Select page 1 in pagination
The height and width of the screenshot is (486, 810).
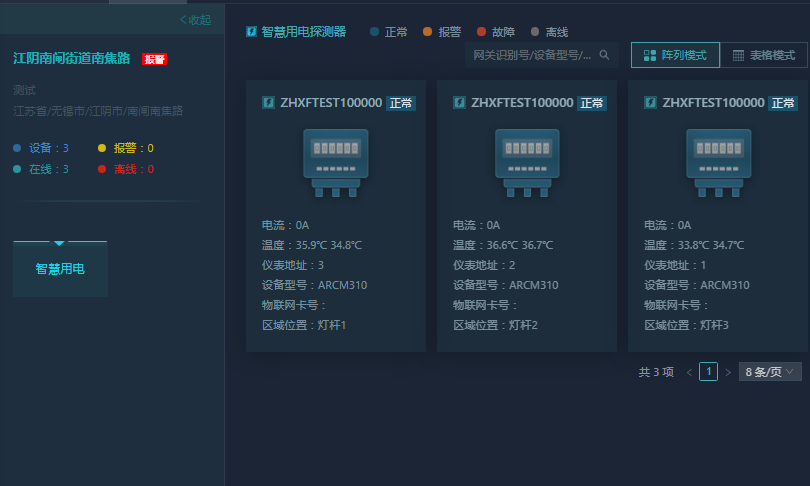[x=708, y=372]
